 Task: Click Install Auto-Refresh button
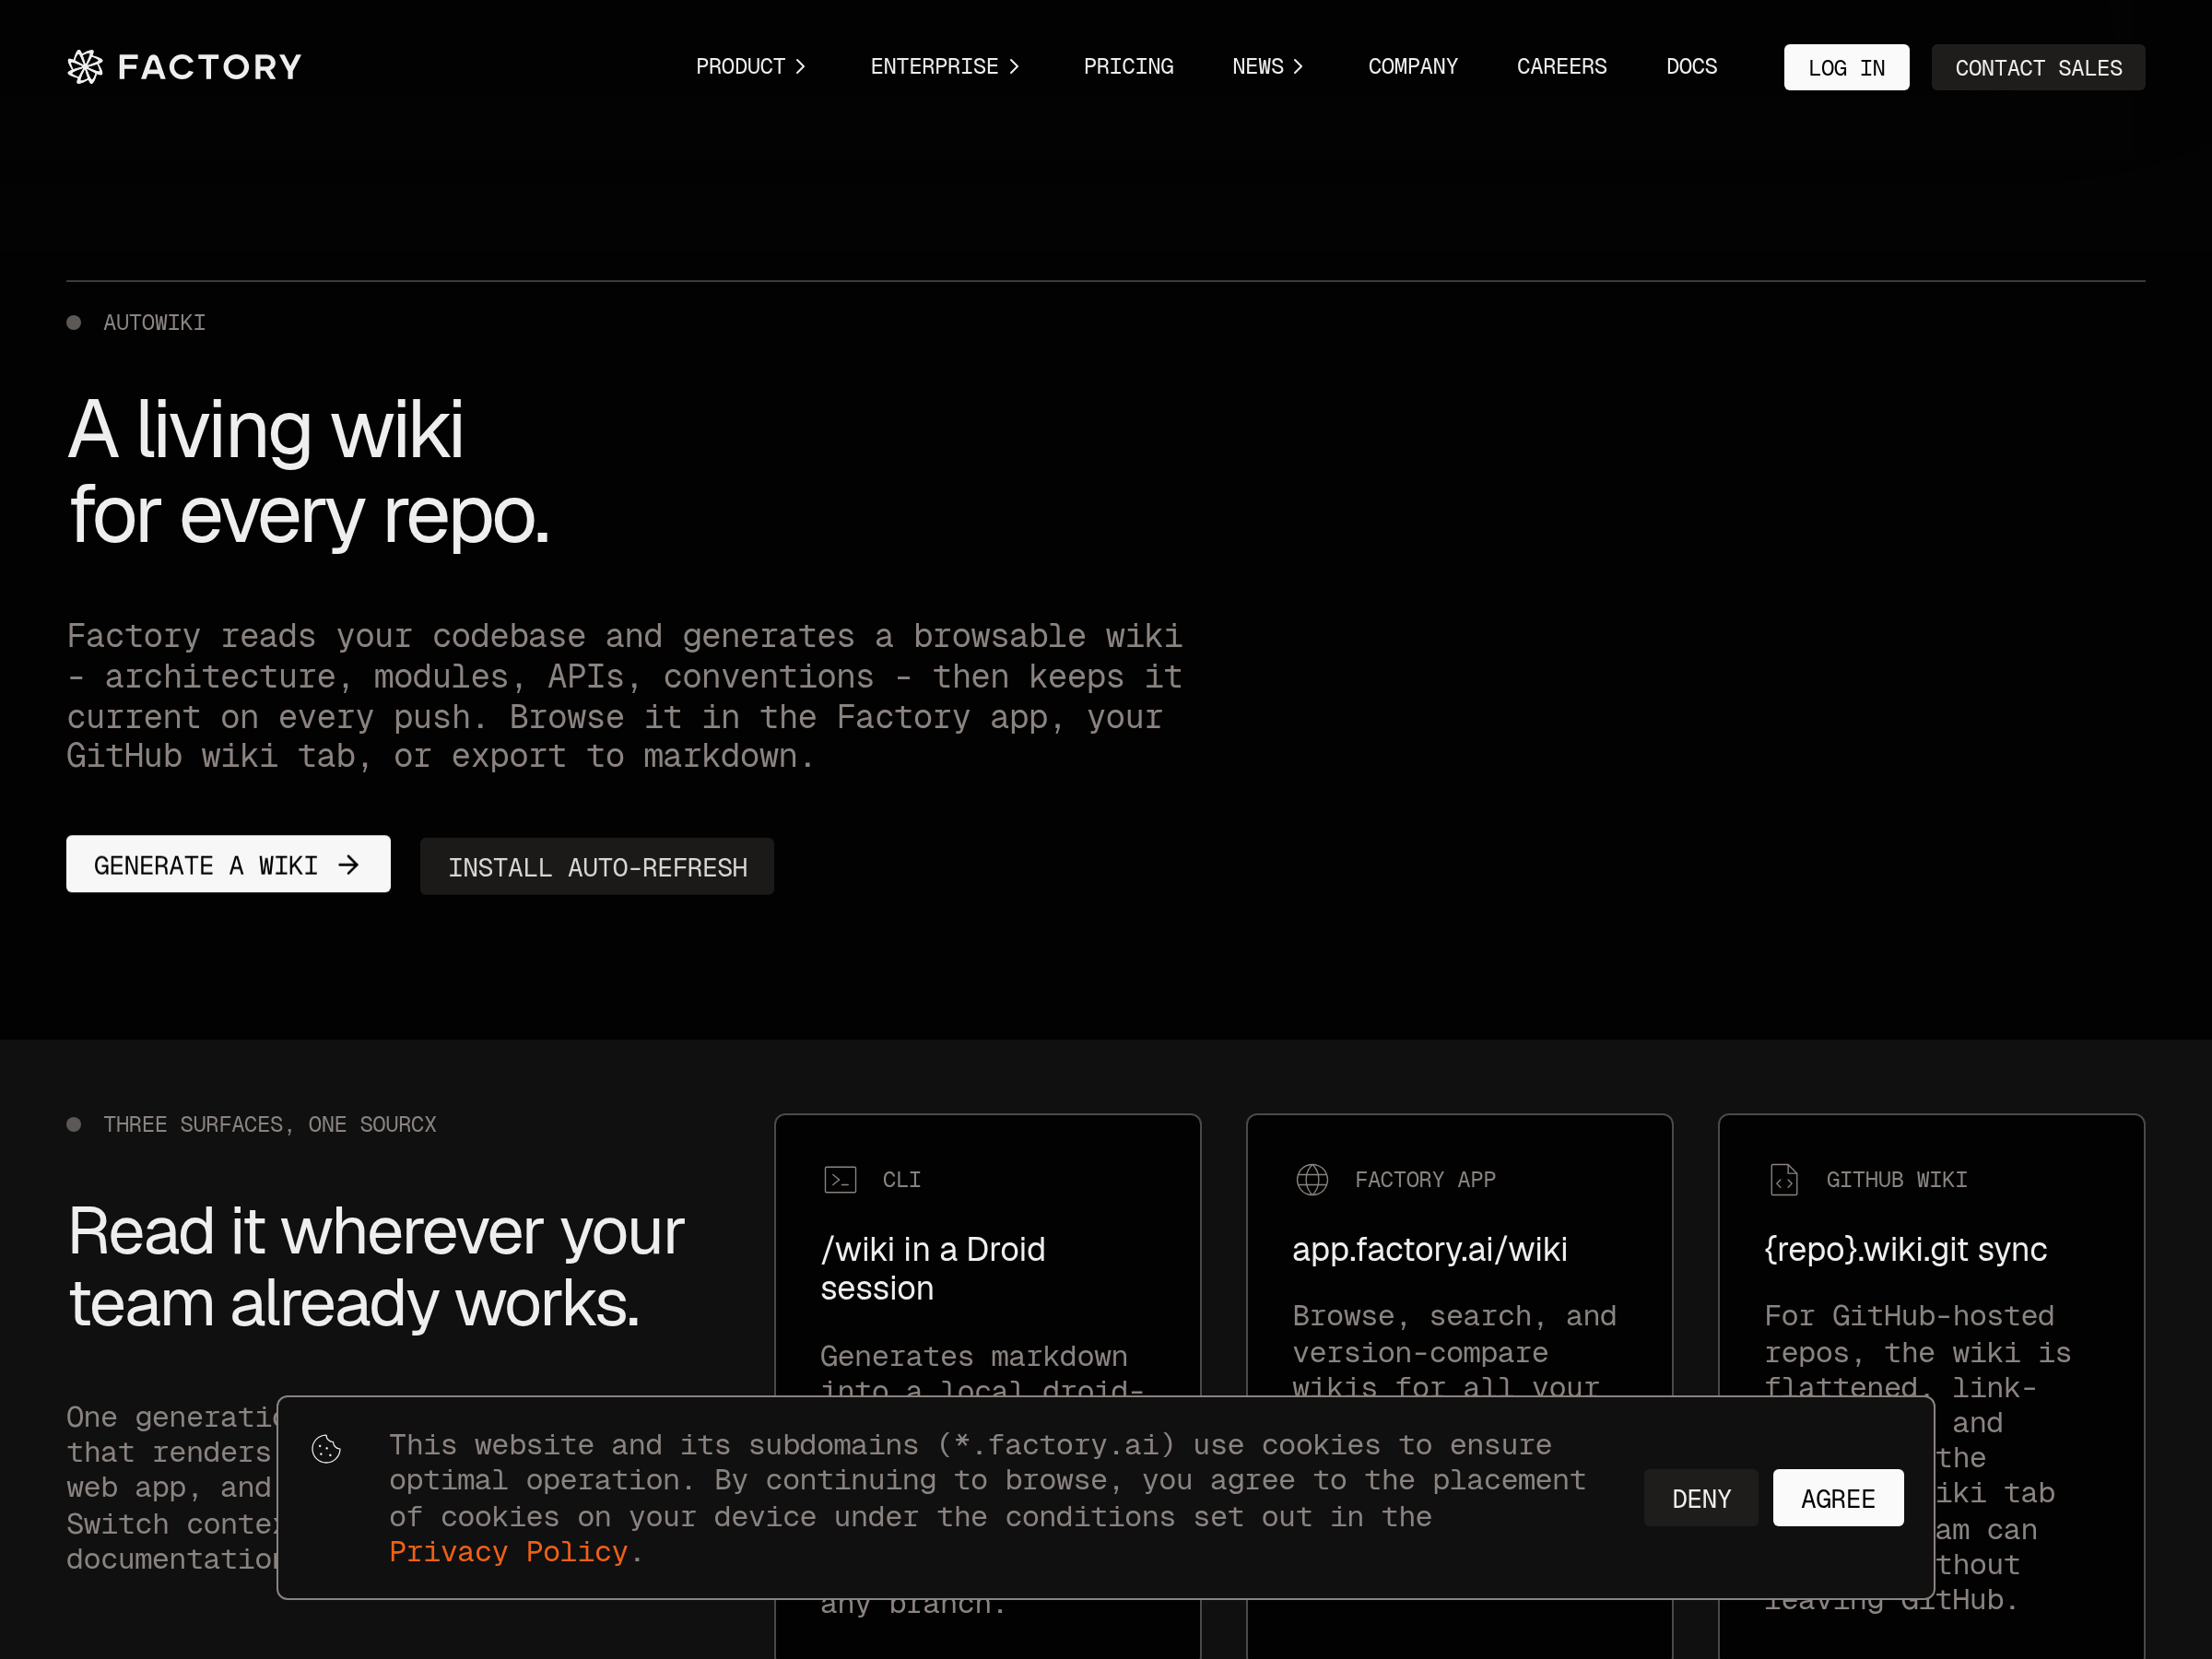pos(597,866)
